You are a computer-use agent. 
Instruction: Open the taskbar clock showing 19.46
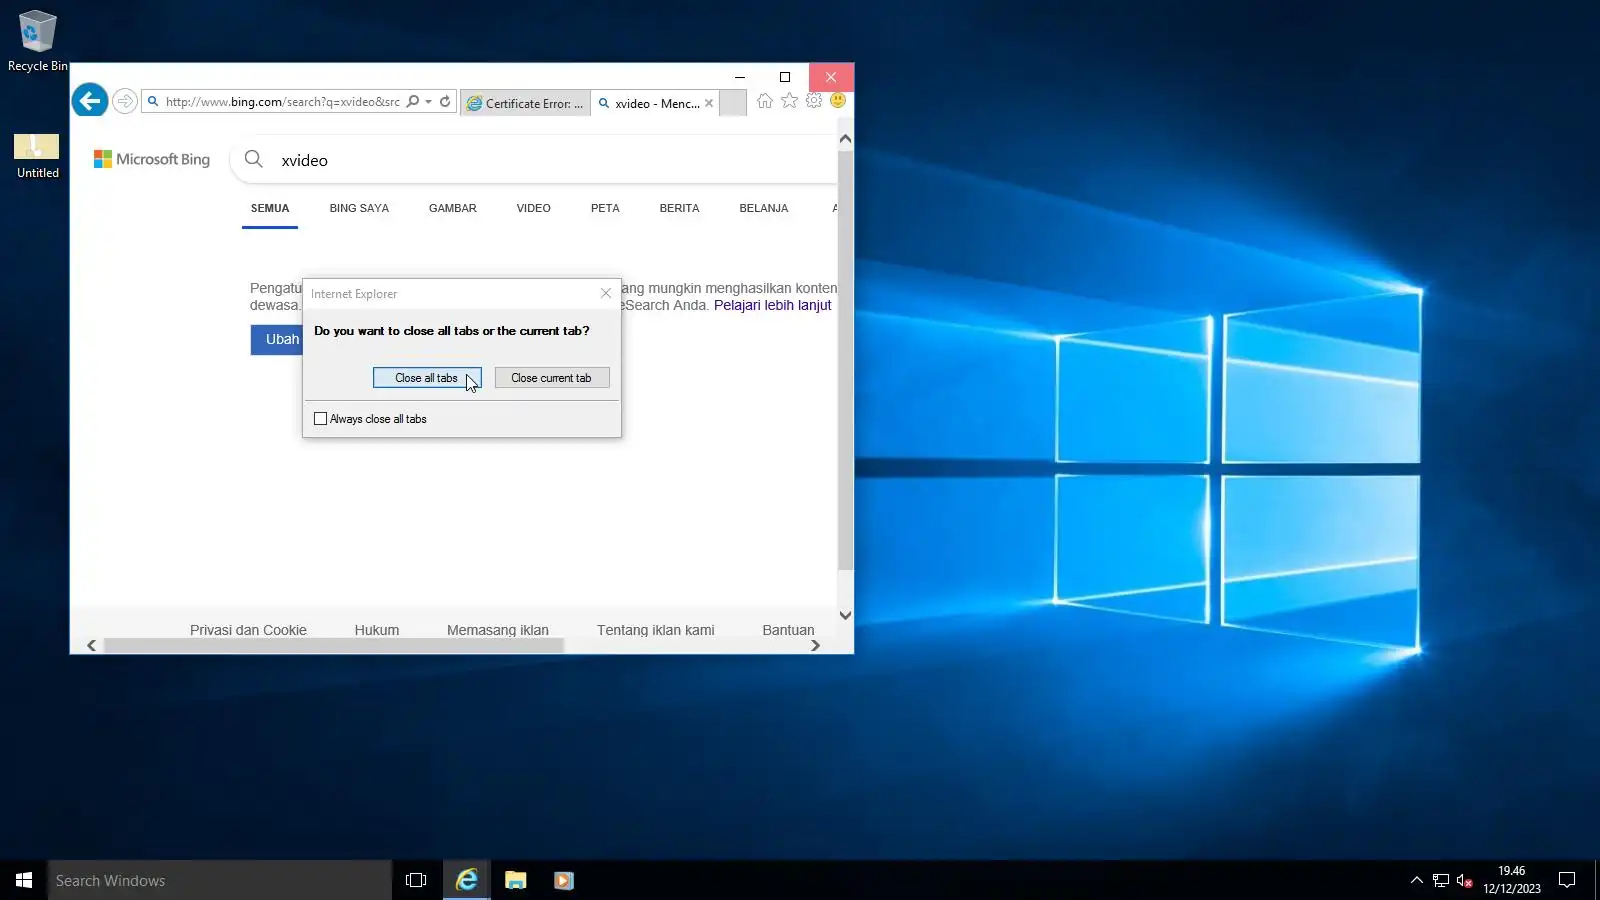coord(1512,880)
